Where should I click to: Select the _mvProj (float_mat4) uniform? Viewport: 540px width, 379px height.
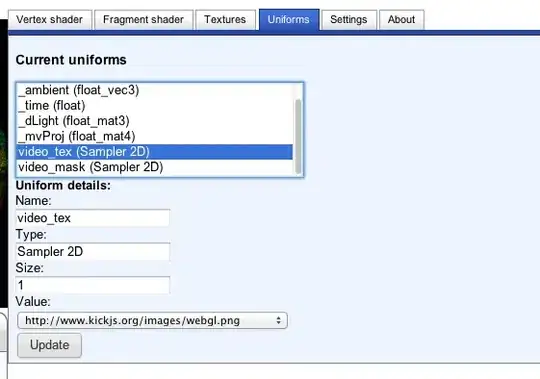click(x=155, y=136)
